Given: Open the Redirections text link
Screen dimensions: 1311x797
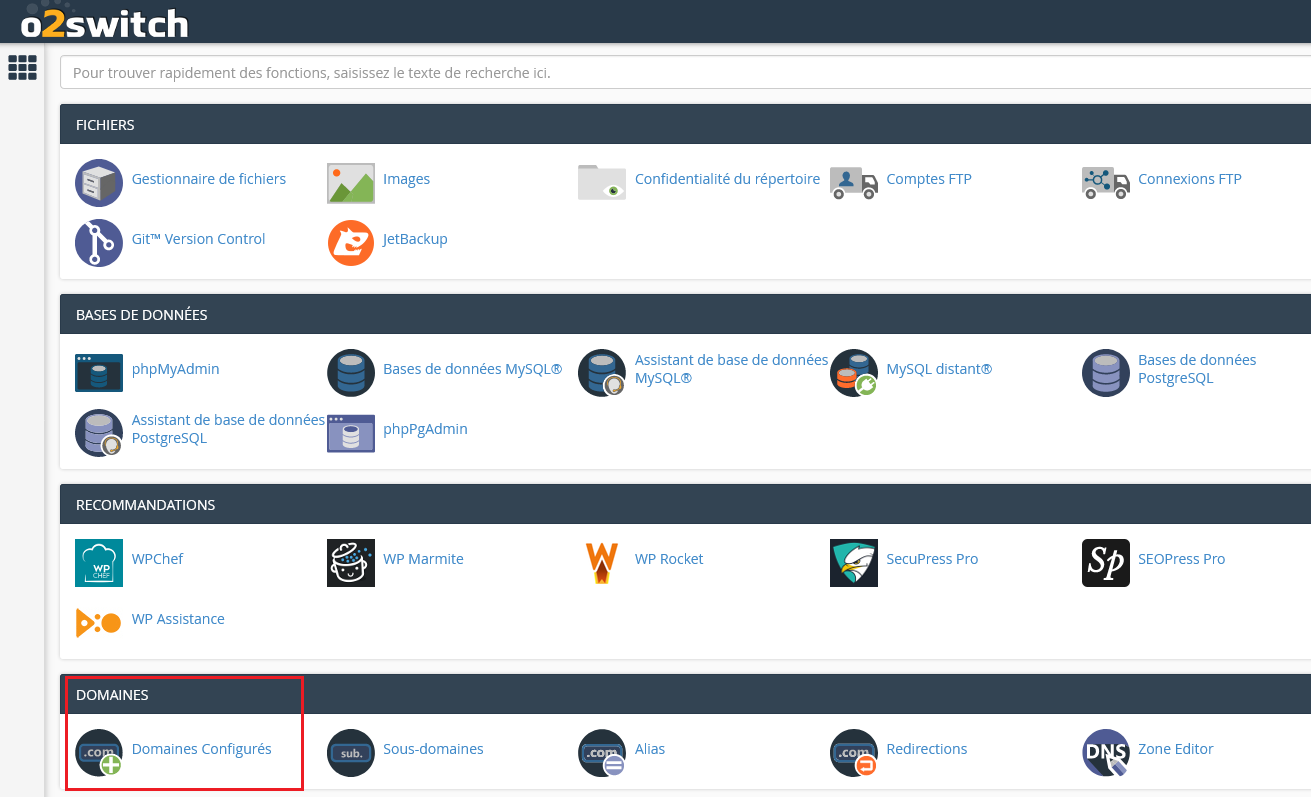Looking at the screenshot, I should click(x=927, y=749).
